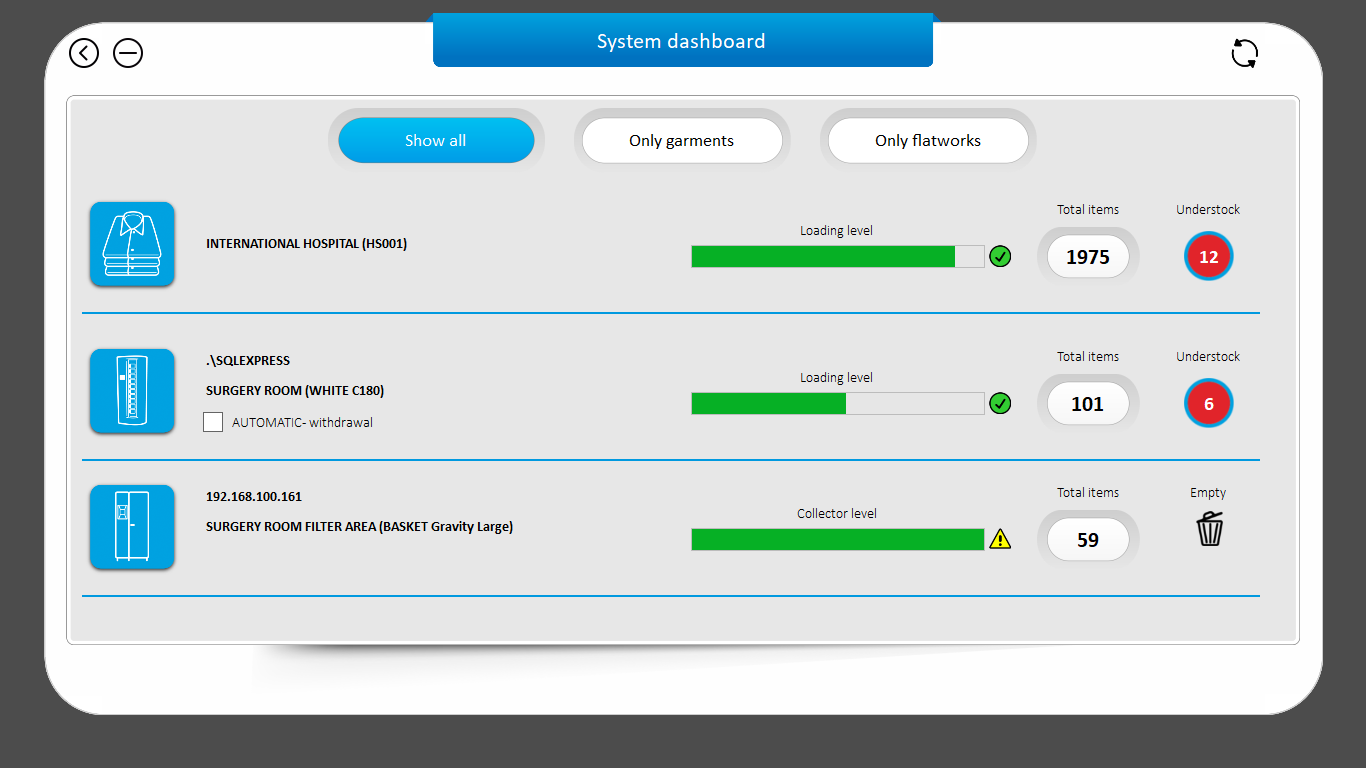Enable the AUTOMATIC- withdrawal checkbox
The width and height of the screenshot is (1366, 768).
click(x=213, y=422)
